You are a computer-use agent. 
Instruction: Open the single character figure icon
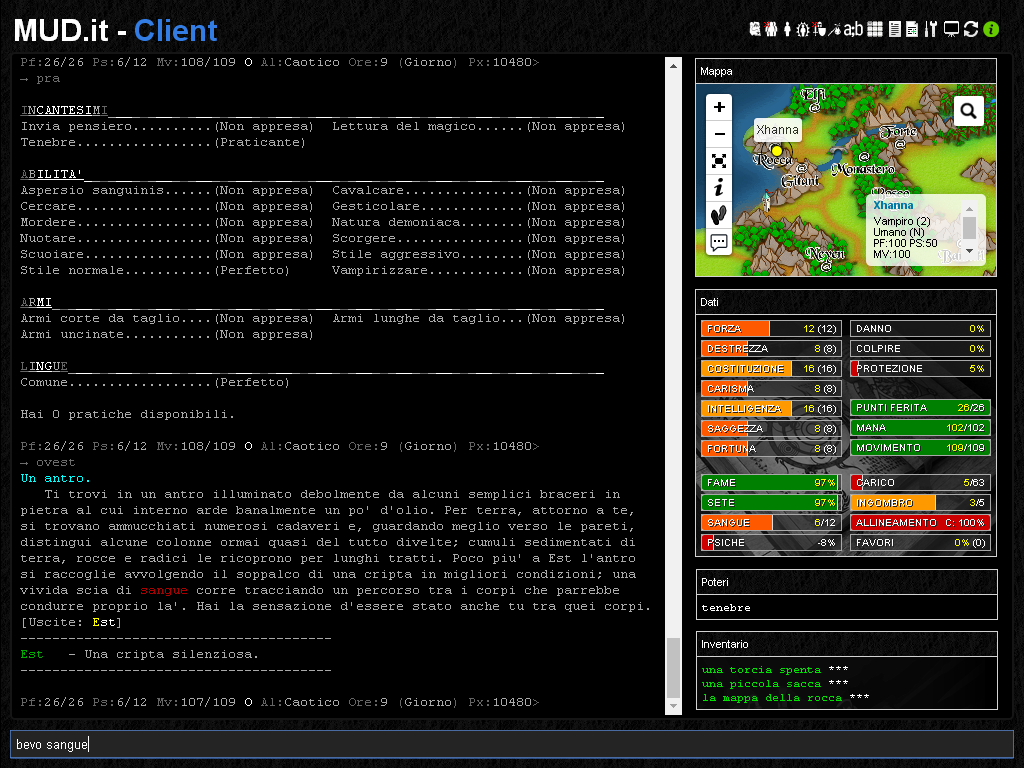(788, 29)
